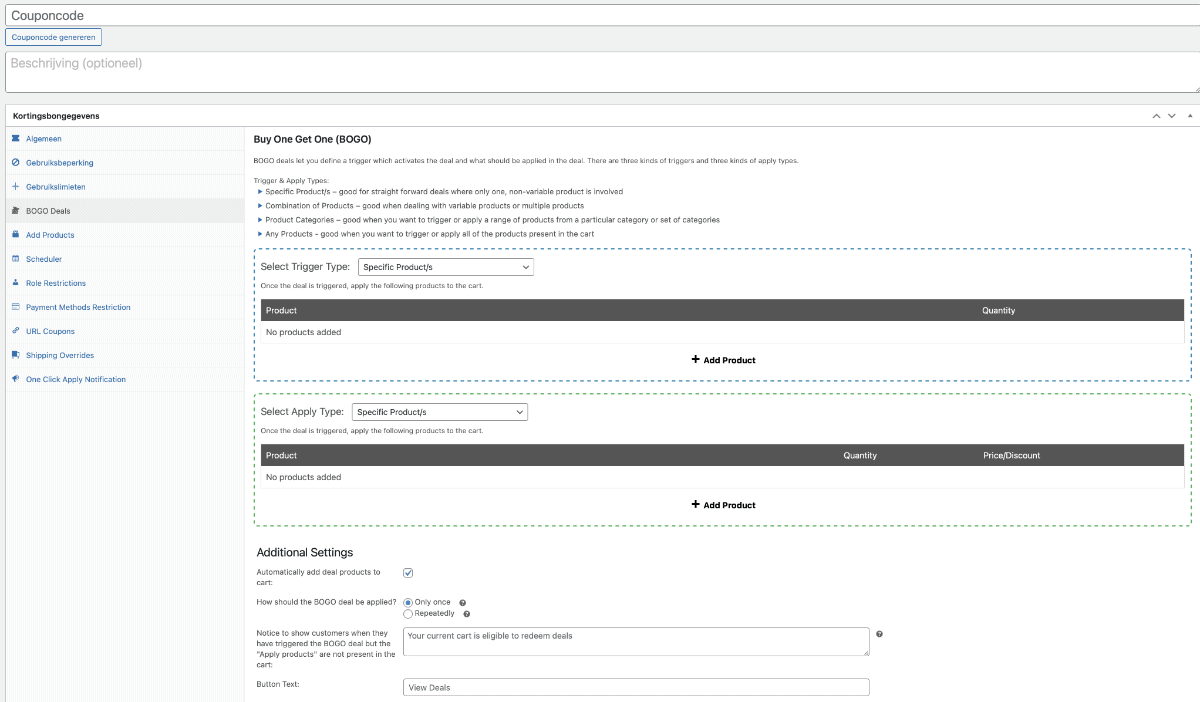The image size is (1200, 702).
Task: Open the Select Apply Type dropdown
Action: (439, 412)
